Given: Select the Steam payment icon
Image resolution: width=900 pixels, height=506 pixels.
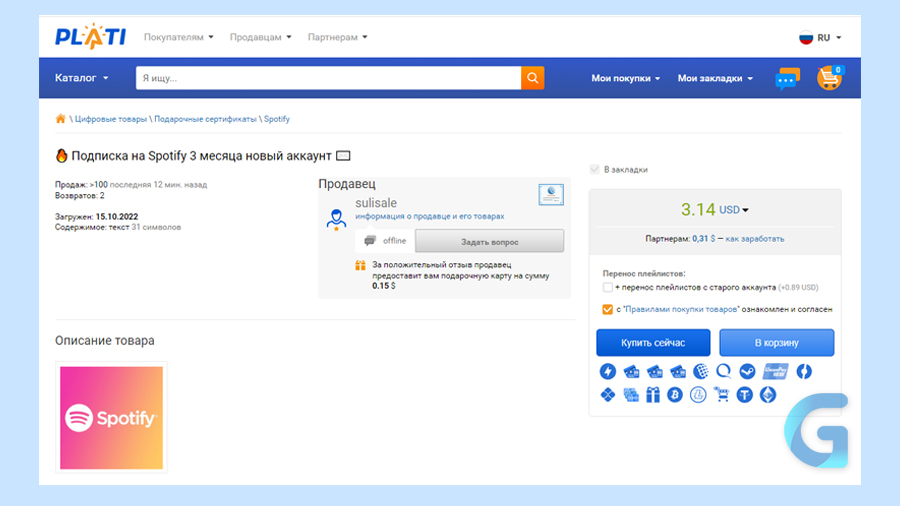Looking at the screenshot, I should [x=747, y=372].
